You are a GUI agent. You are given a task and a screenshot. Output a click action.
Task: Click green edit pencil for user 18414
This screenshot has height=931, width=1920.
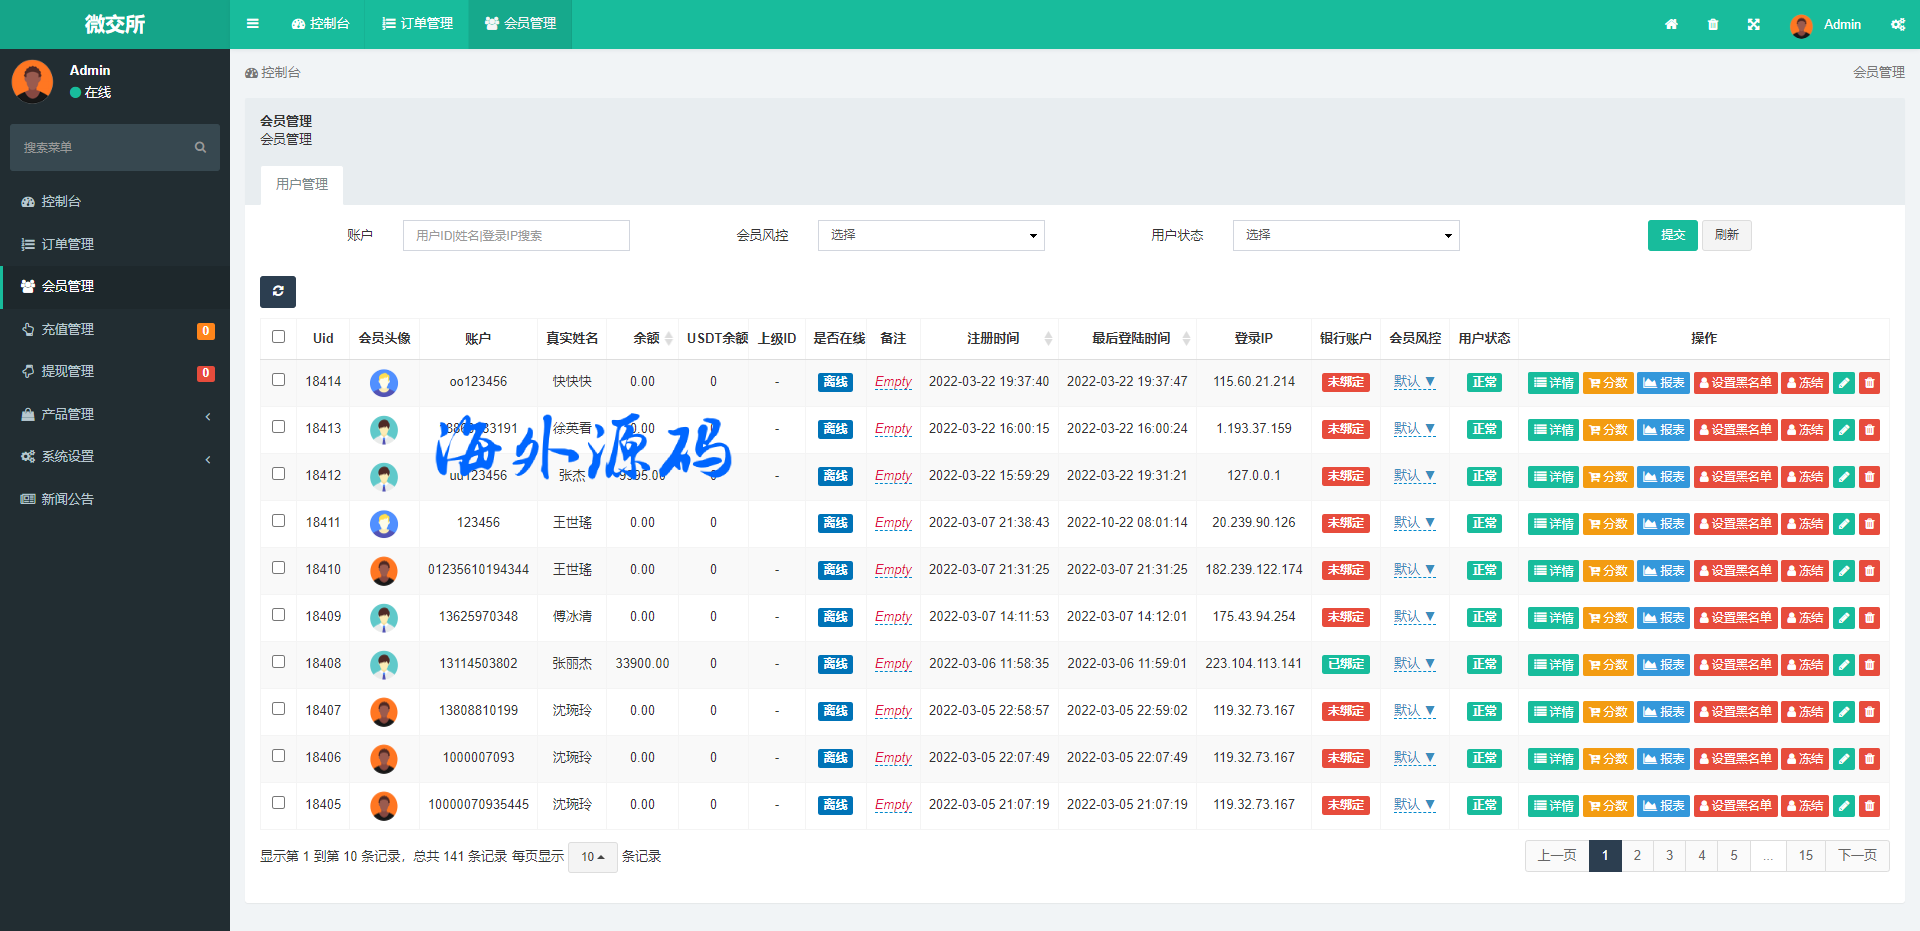coord(1844,383)
